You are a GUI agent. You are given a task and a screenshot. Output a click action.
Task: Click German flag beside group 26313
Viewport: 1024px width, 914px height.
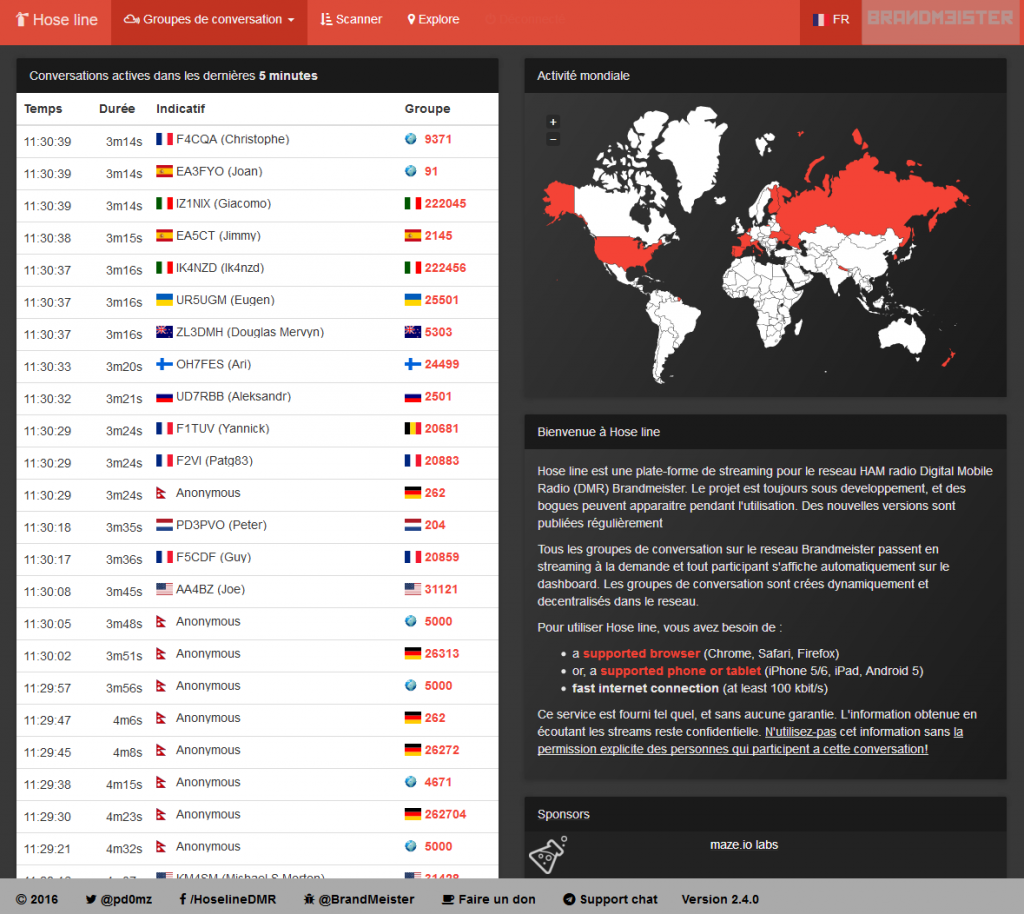point(413,654)
